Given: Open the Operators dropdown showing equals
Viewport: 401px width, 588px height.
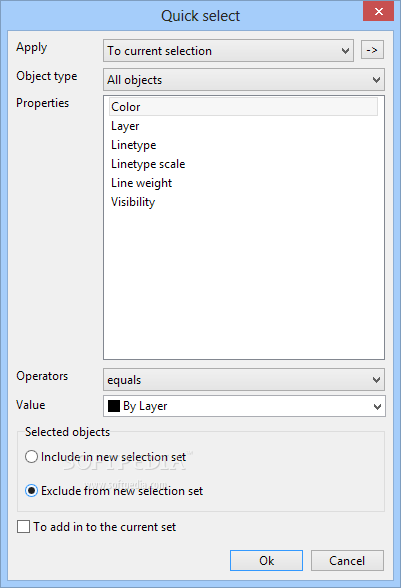Looking at the screenshot, I should tap(244, 380).
